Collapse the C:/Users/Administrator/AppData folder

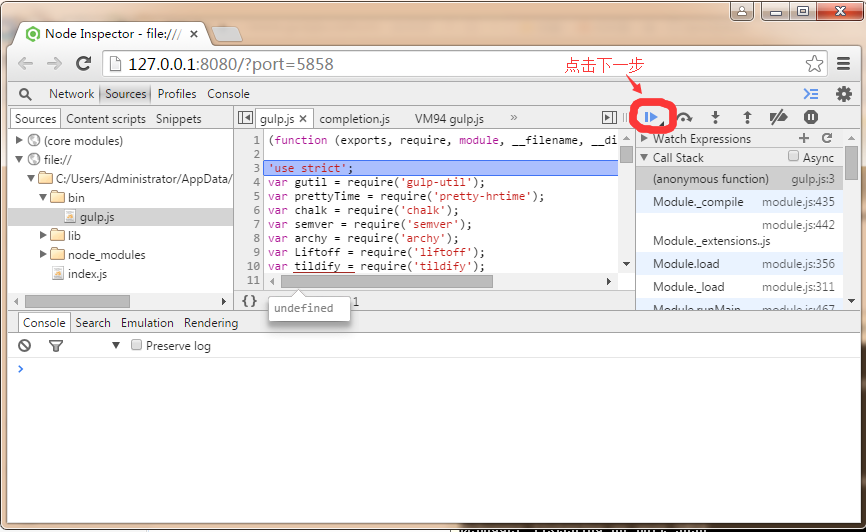click(31, 178)
